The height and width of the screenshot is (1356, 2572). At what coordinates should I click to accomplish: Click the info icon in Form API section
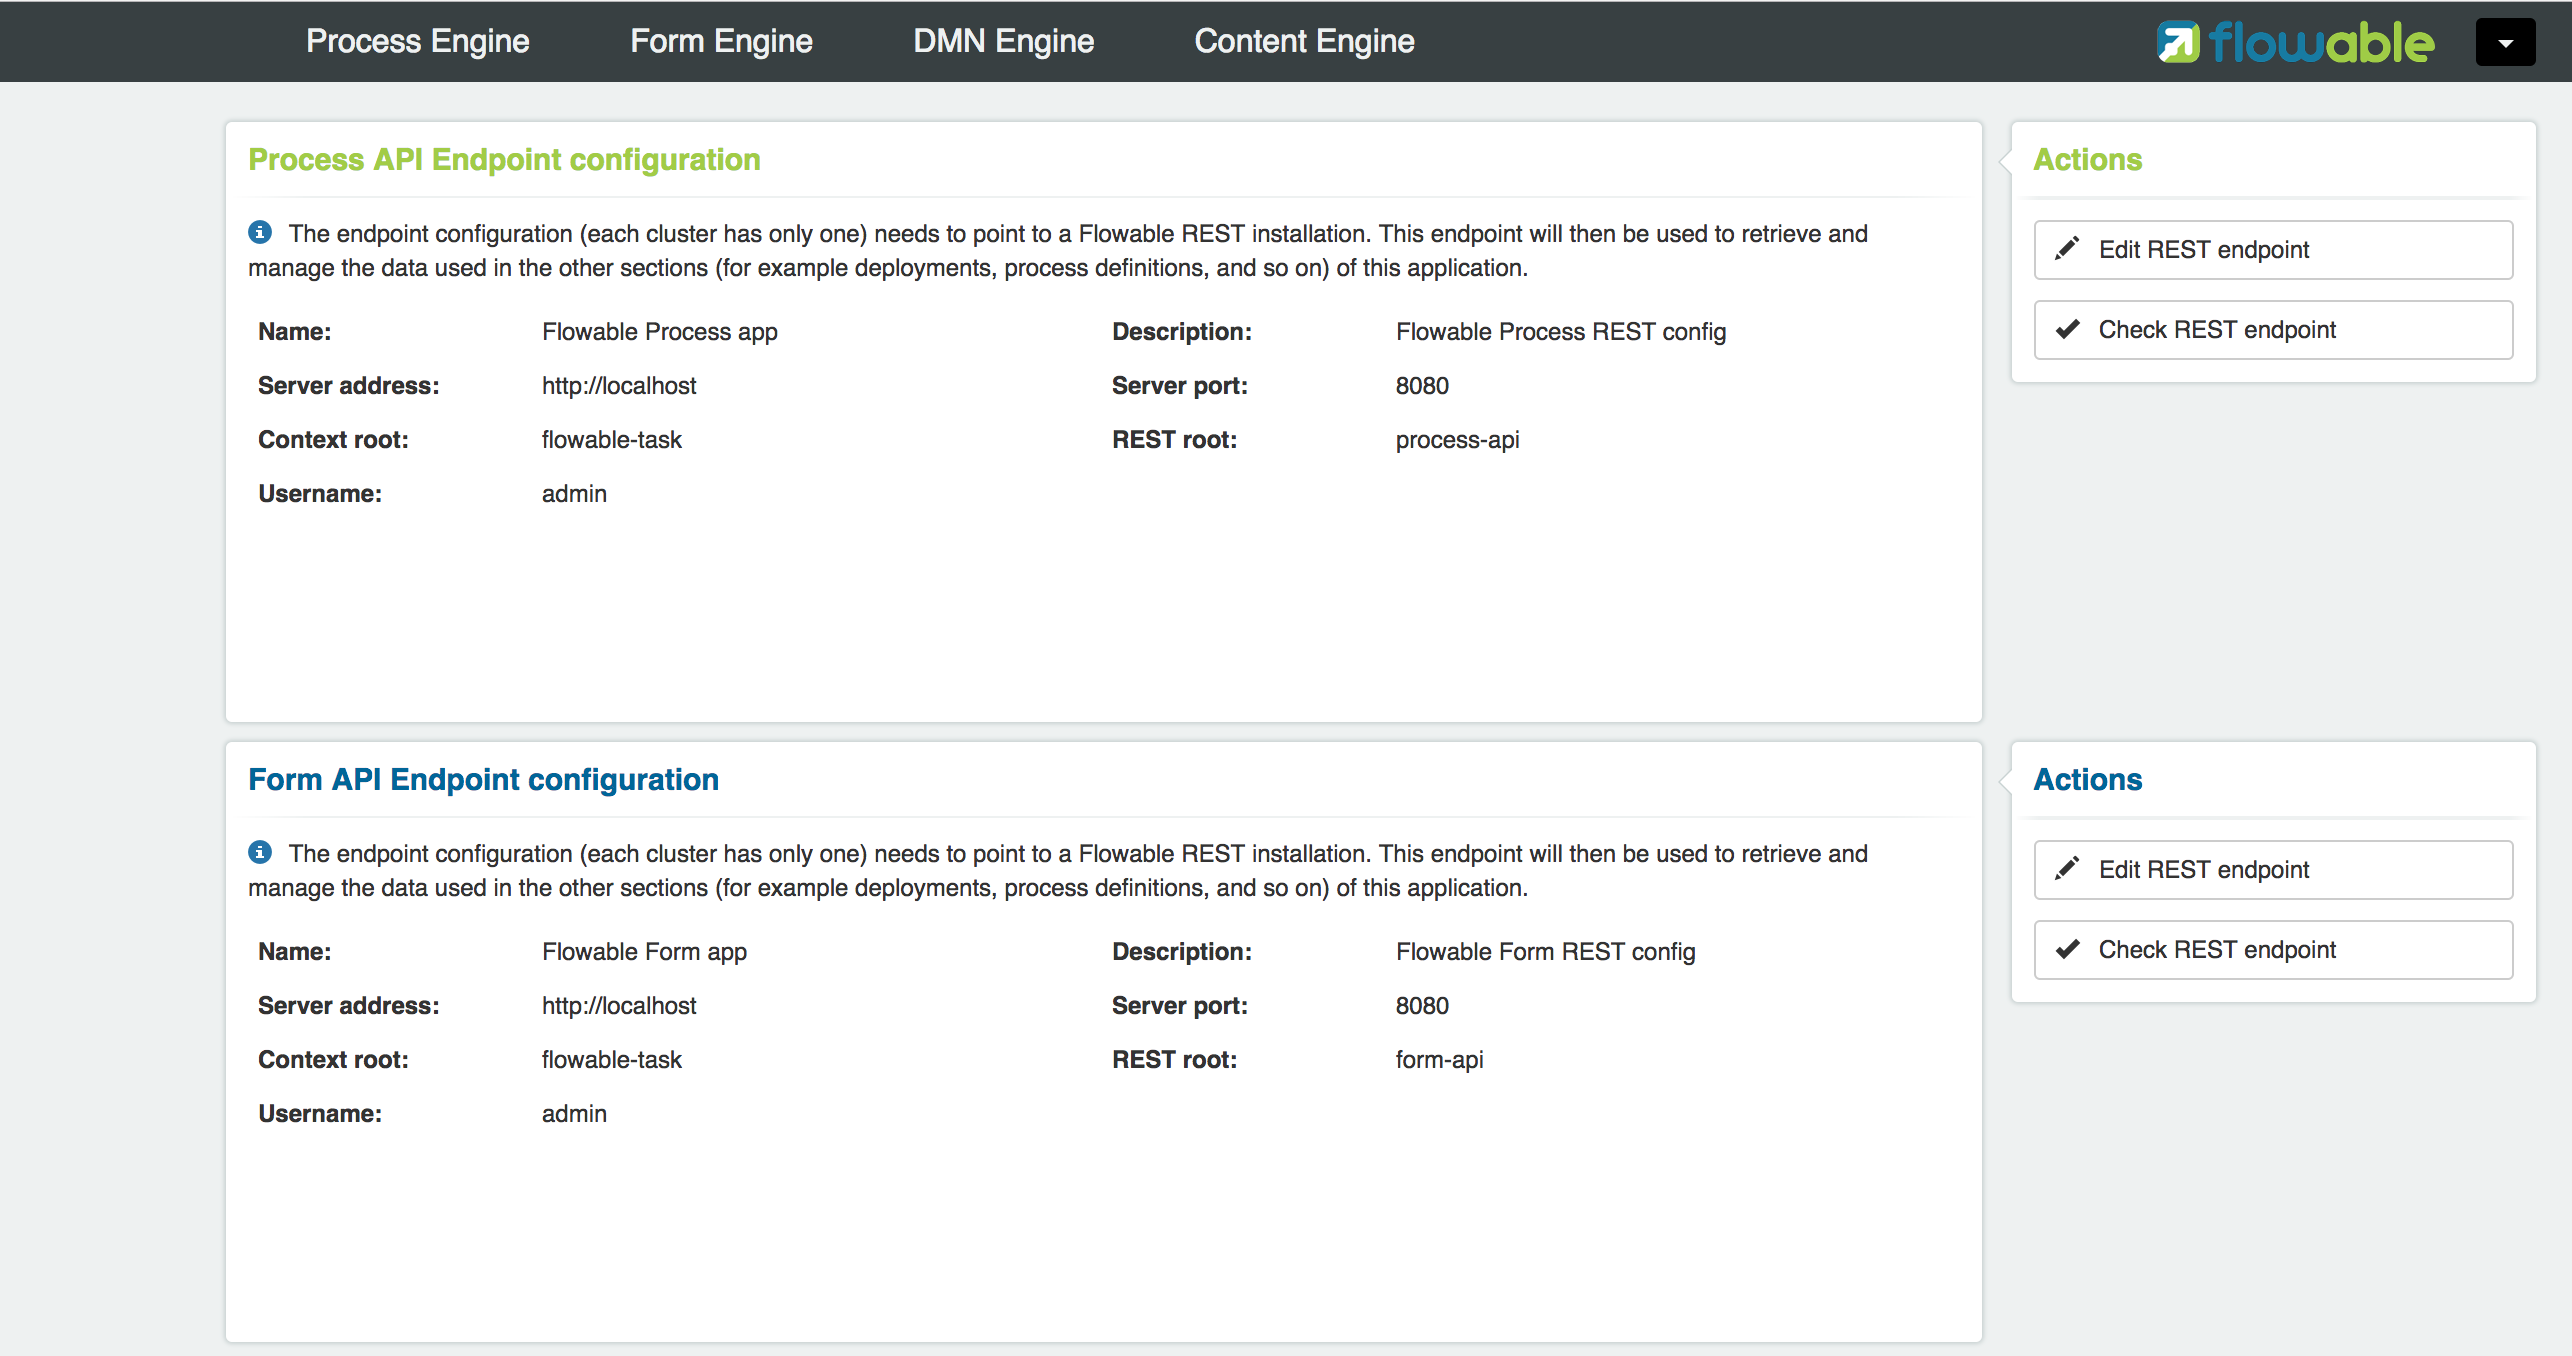pyautogui.click(x=261, y=853)
